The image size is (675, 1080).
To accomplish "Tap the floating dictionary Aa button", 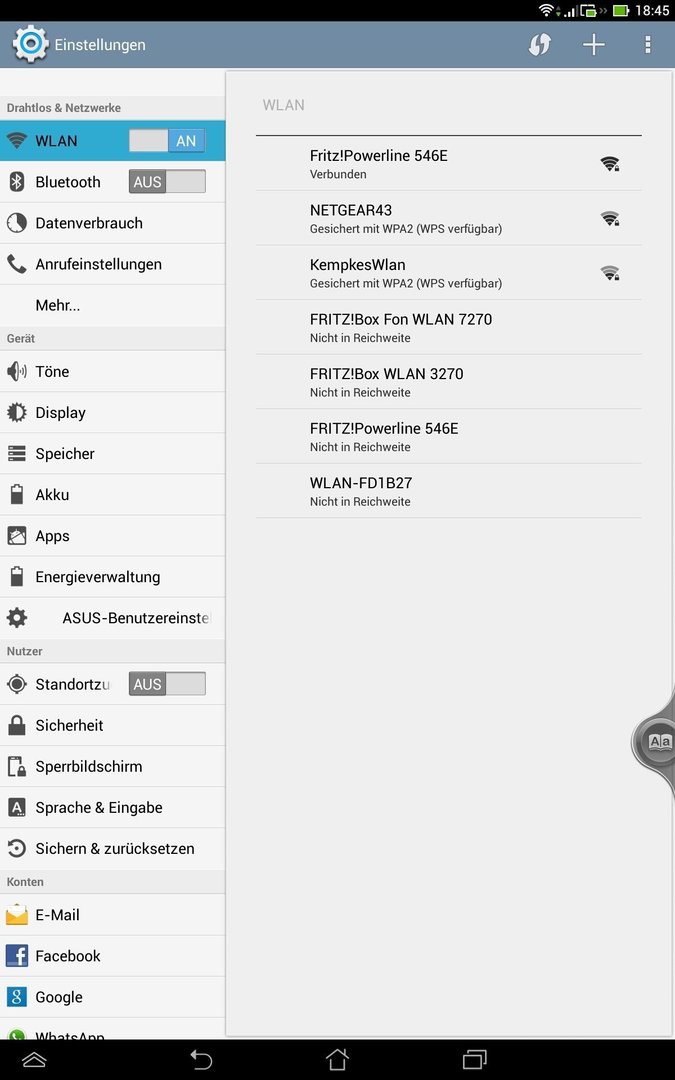I will (x=659, y=742).
